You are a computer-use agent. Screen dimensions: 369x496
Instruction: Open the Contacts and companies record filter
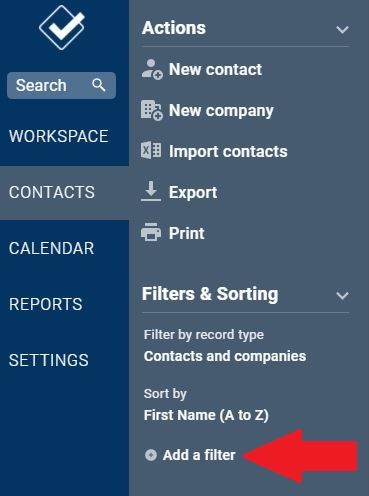(x=225, y=356)
